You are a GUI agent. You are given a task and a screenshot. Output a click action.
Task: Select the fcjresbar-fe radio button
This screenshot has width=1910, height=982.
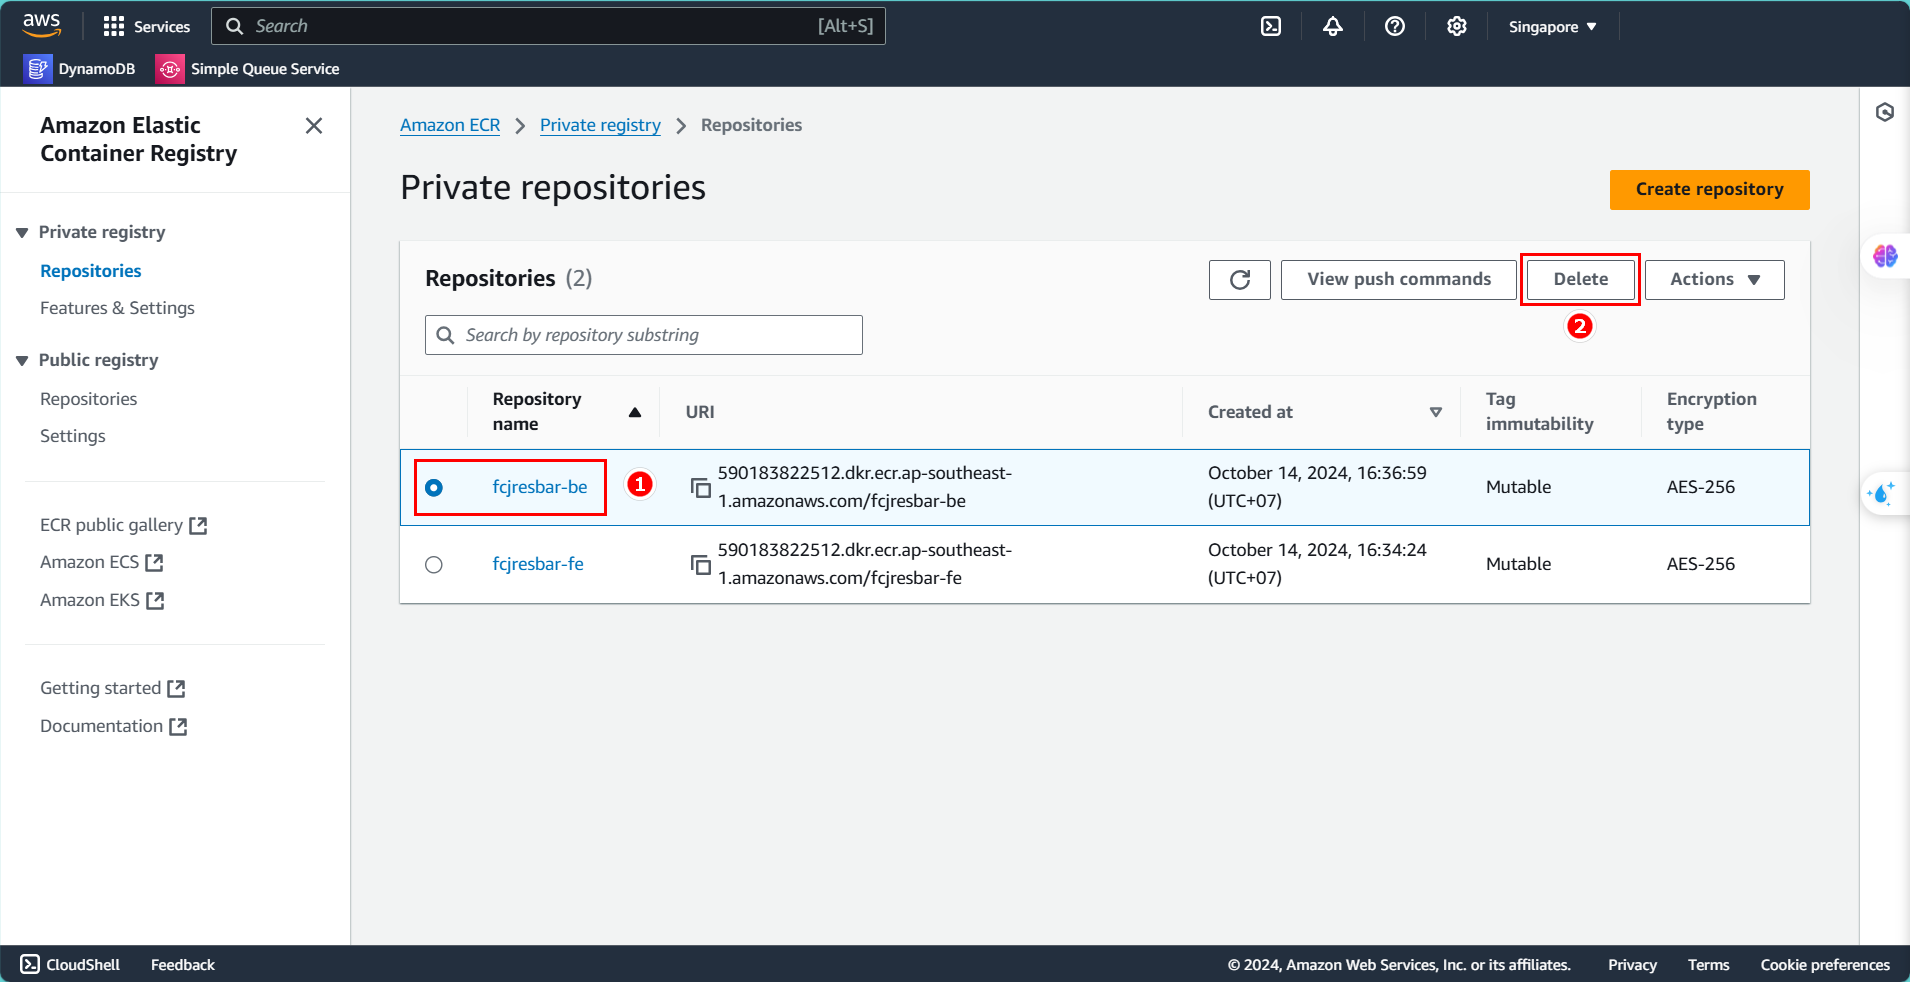[x=434, y=564]
